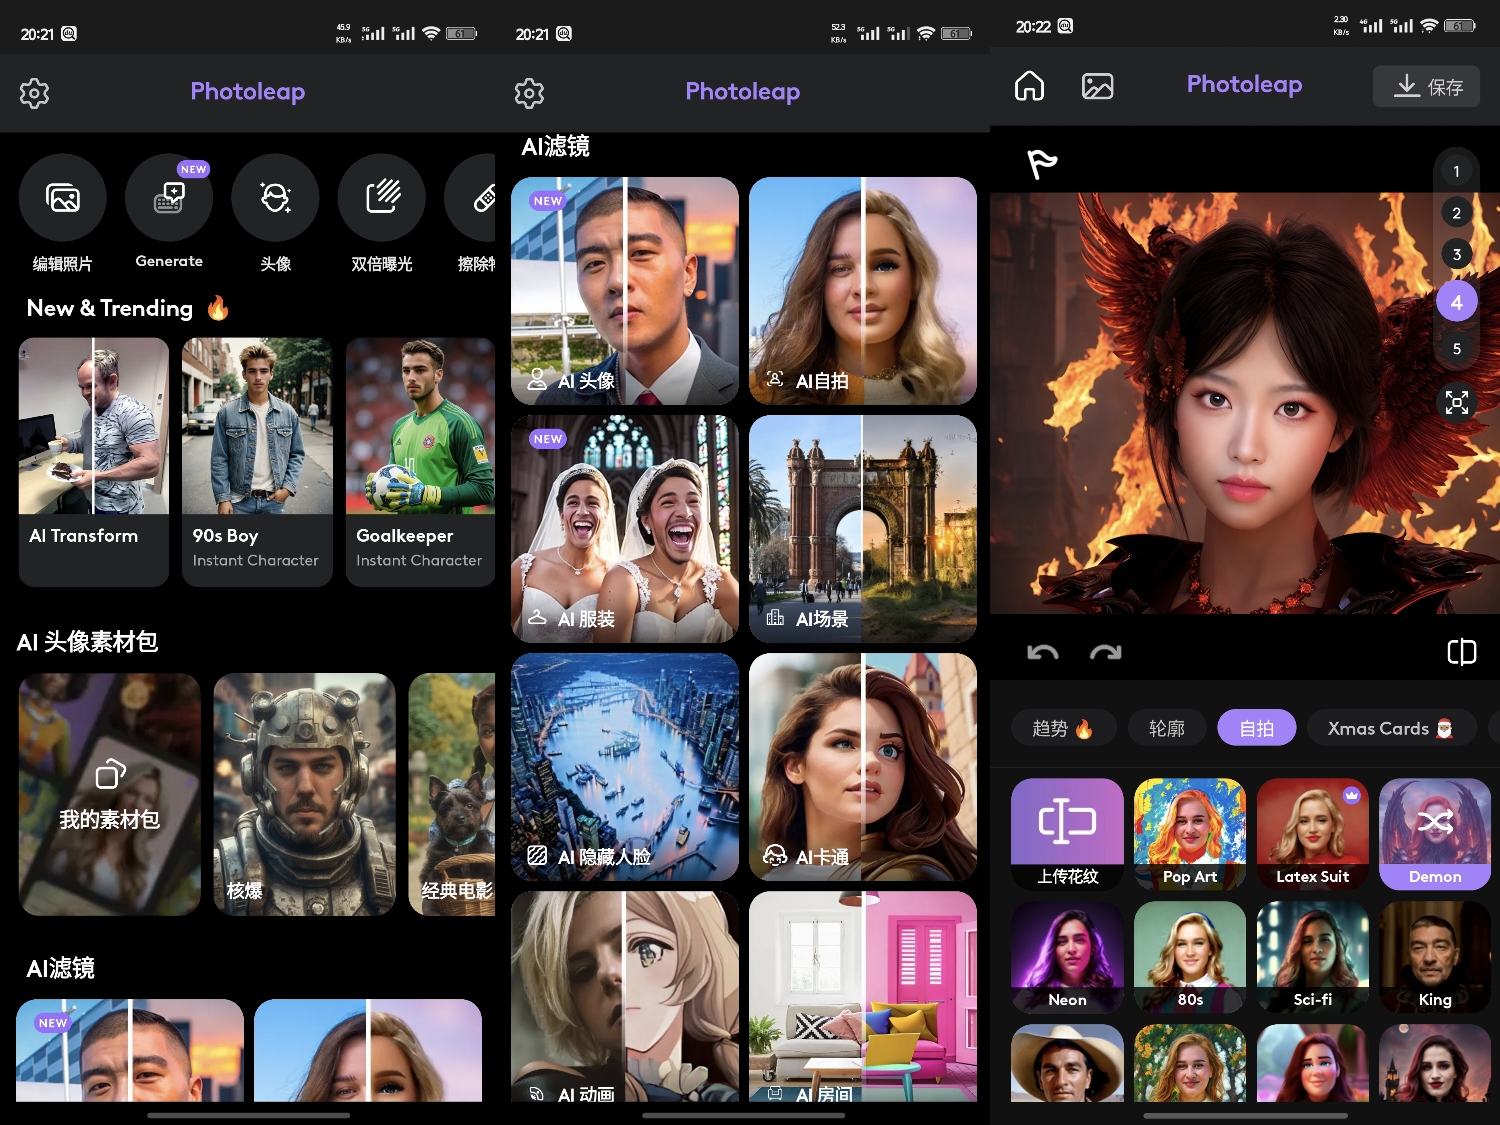Image resolution: width=1500 pixels, height=1125 pixels.
Task: Undo the last edit
Action: (x=1042, y=653)
